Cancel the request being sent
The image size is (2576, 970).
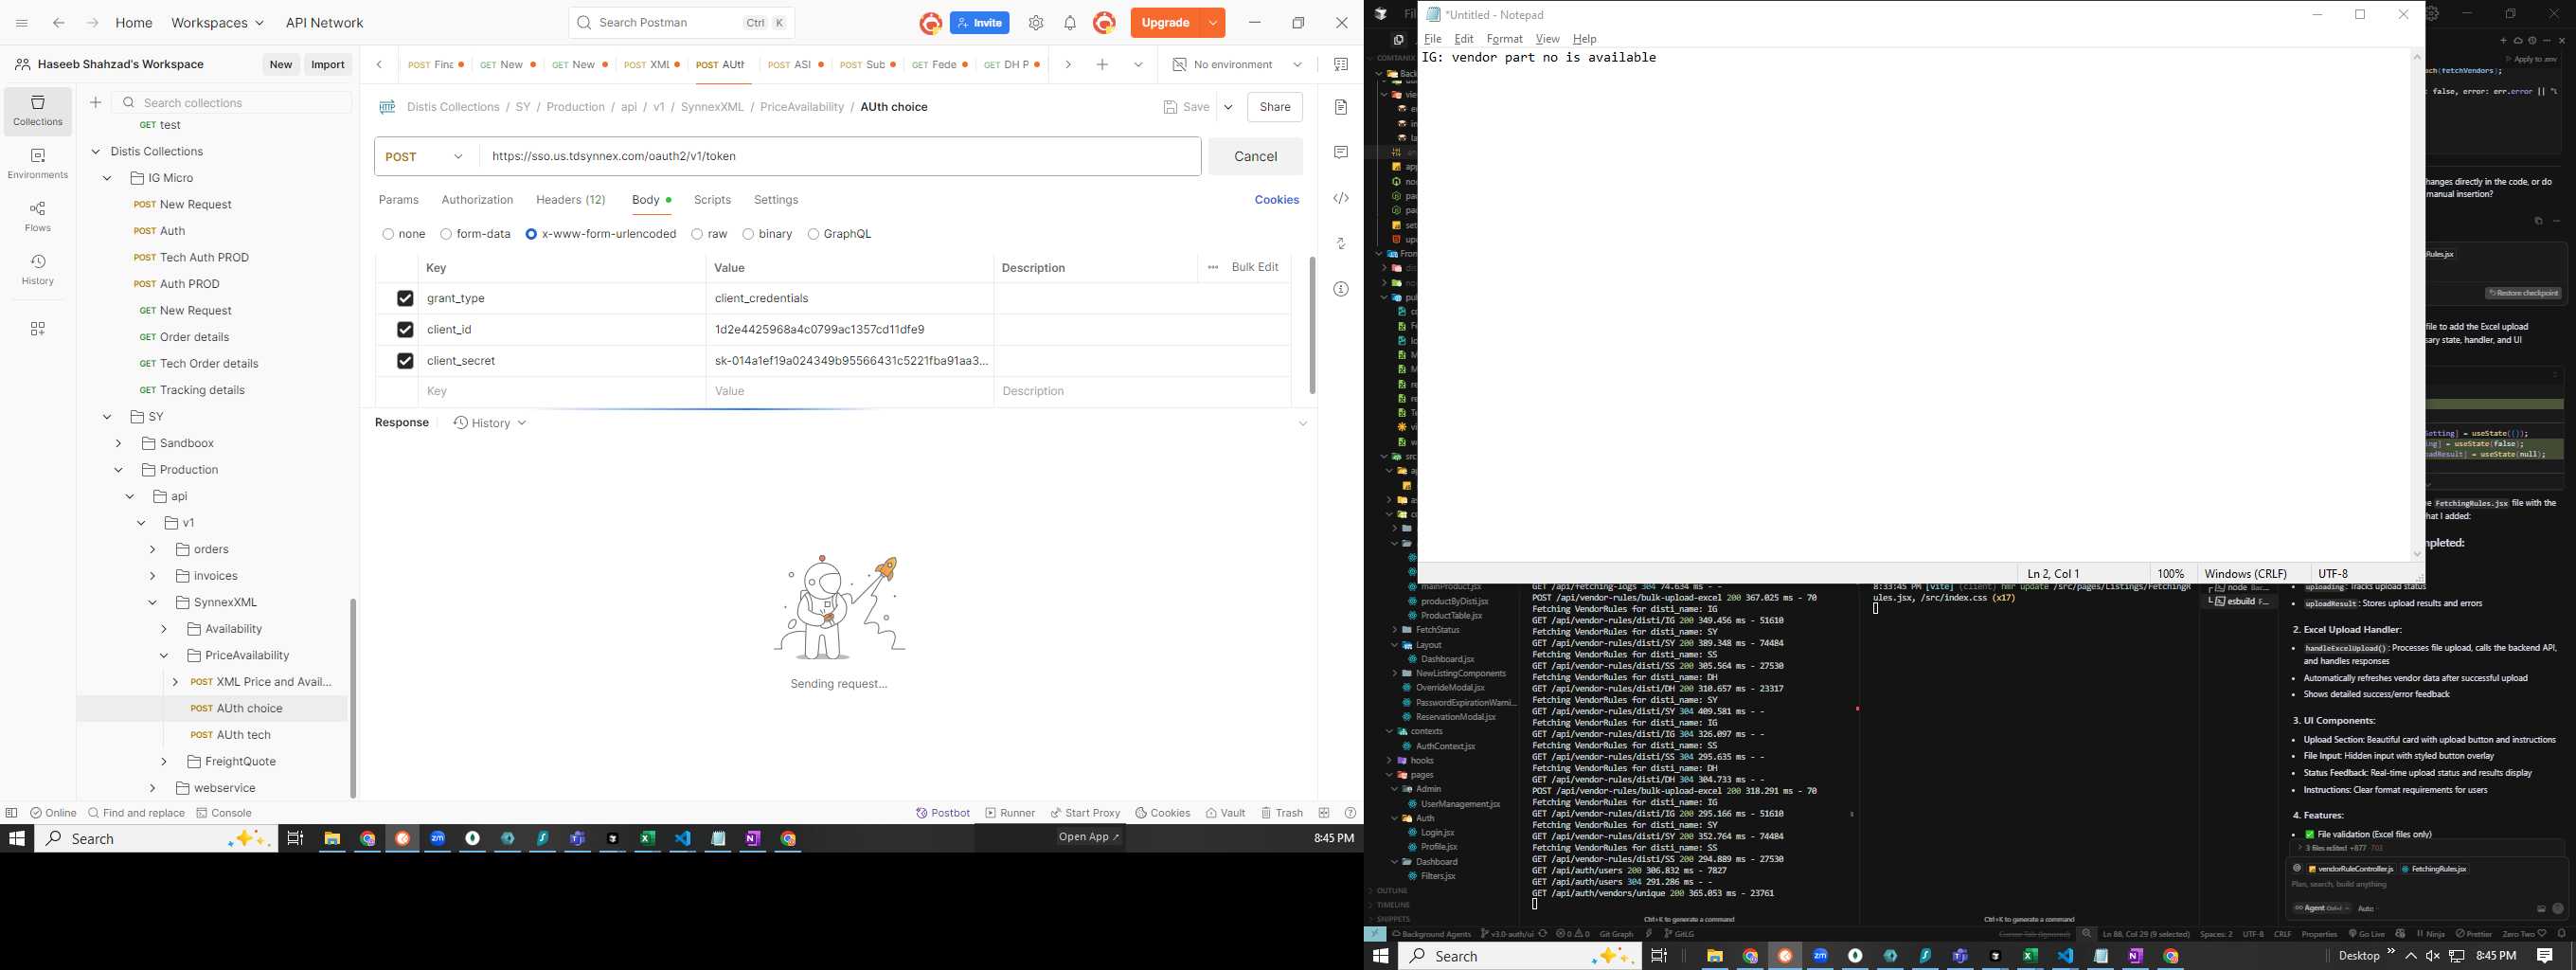pos(1255,156)
